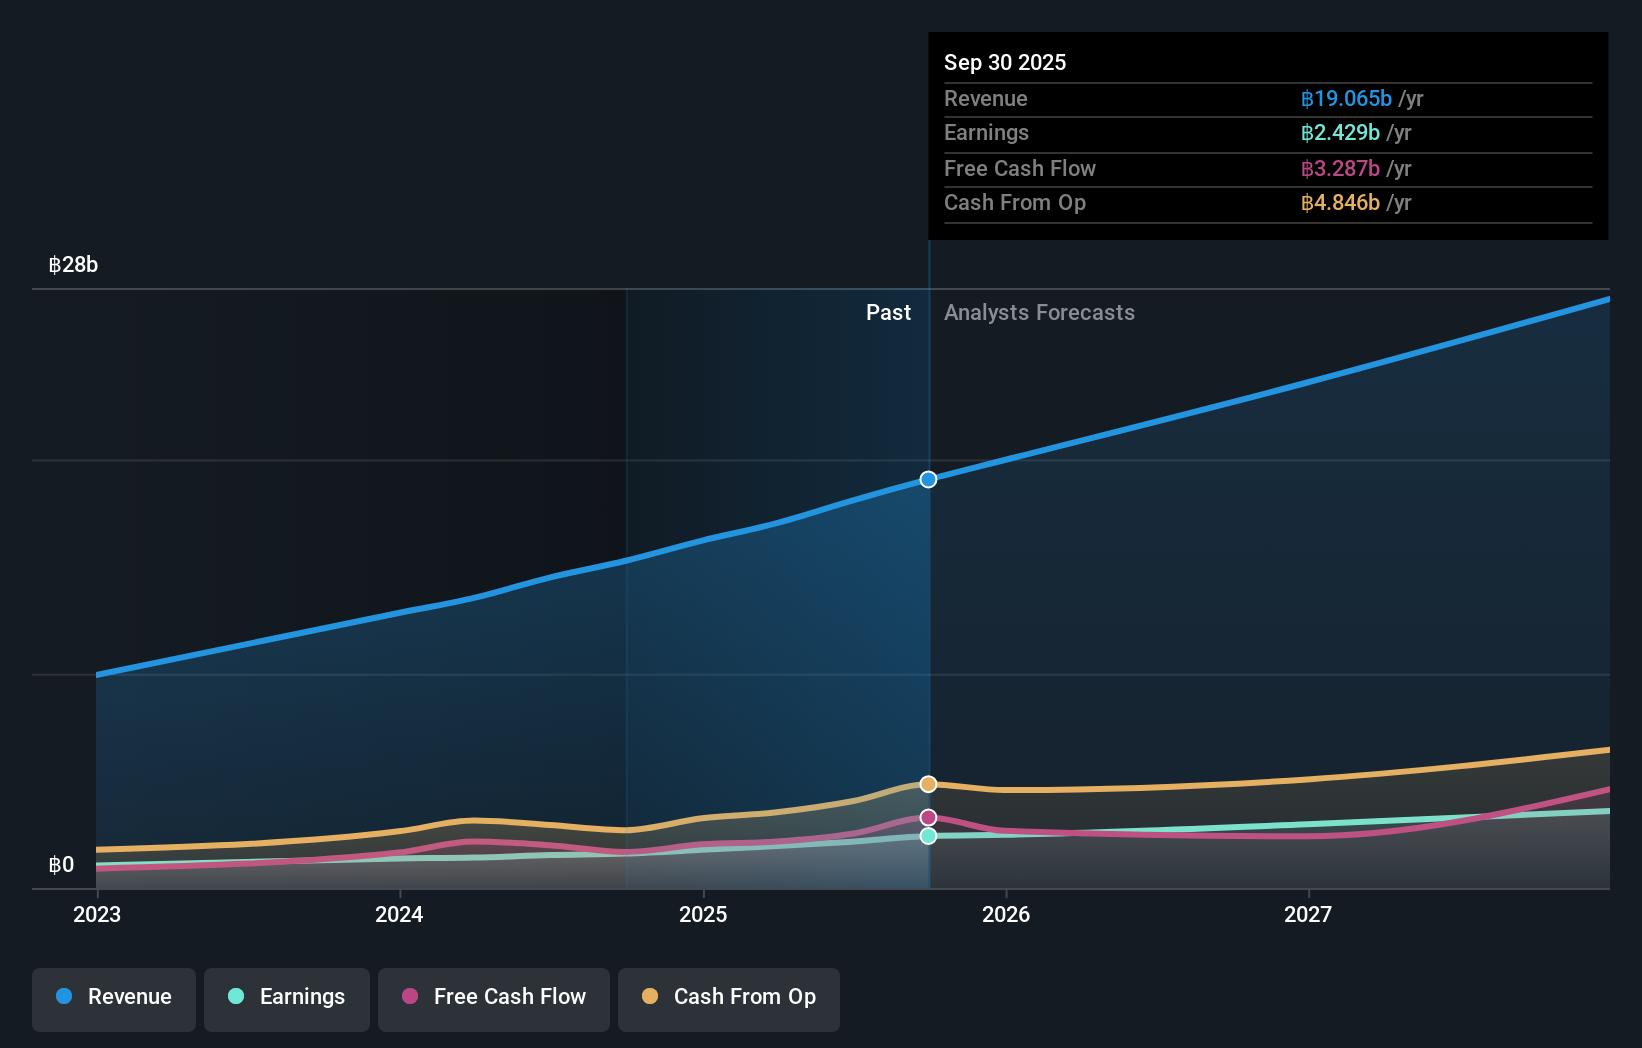This screenshot has width=1642, height=1048.
Task: Click the Revenue value ฿19.065b in tooltip
Action: pos(1347,98)
